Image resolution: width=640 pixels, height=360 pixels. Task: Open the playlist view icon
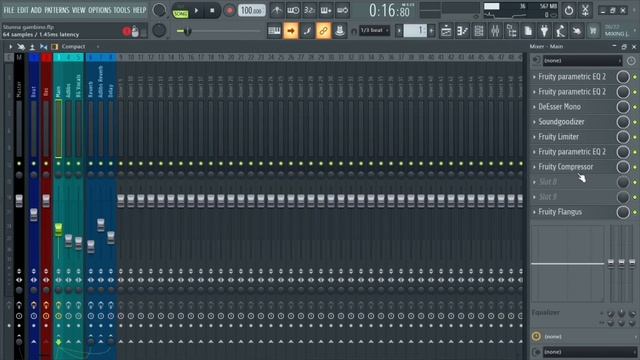pos(446,31)
